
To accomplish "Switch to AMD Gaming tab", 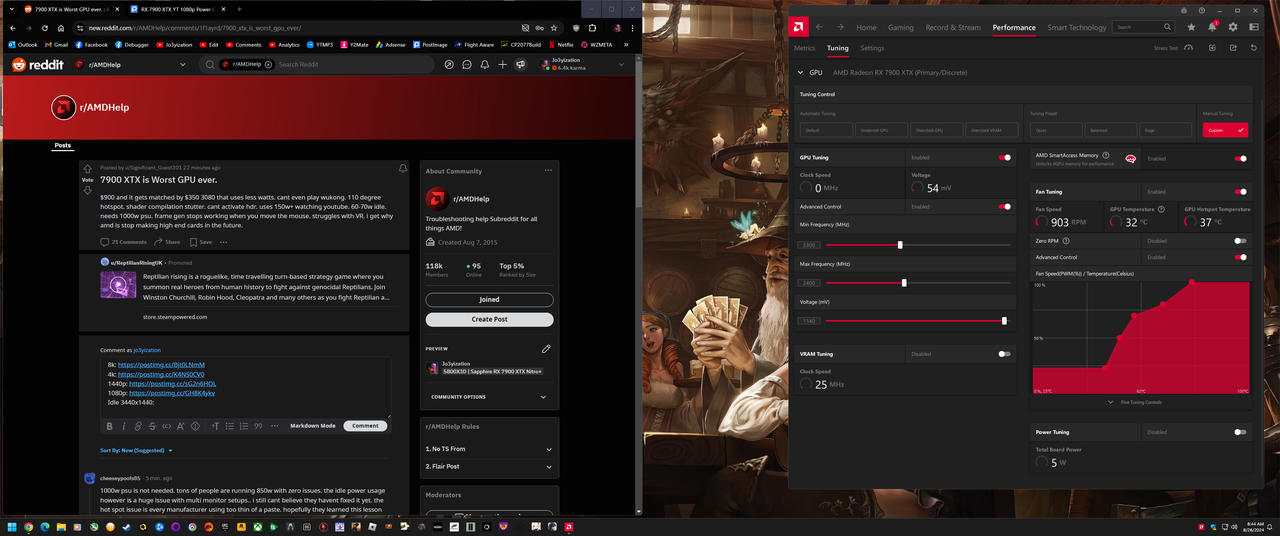I will (x=900, y=28).
